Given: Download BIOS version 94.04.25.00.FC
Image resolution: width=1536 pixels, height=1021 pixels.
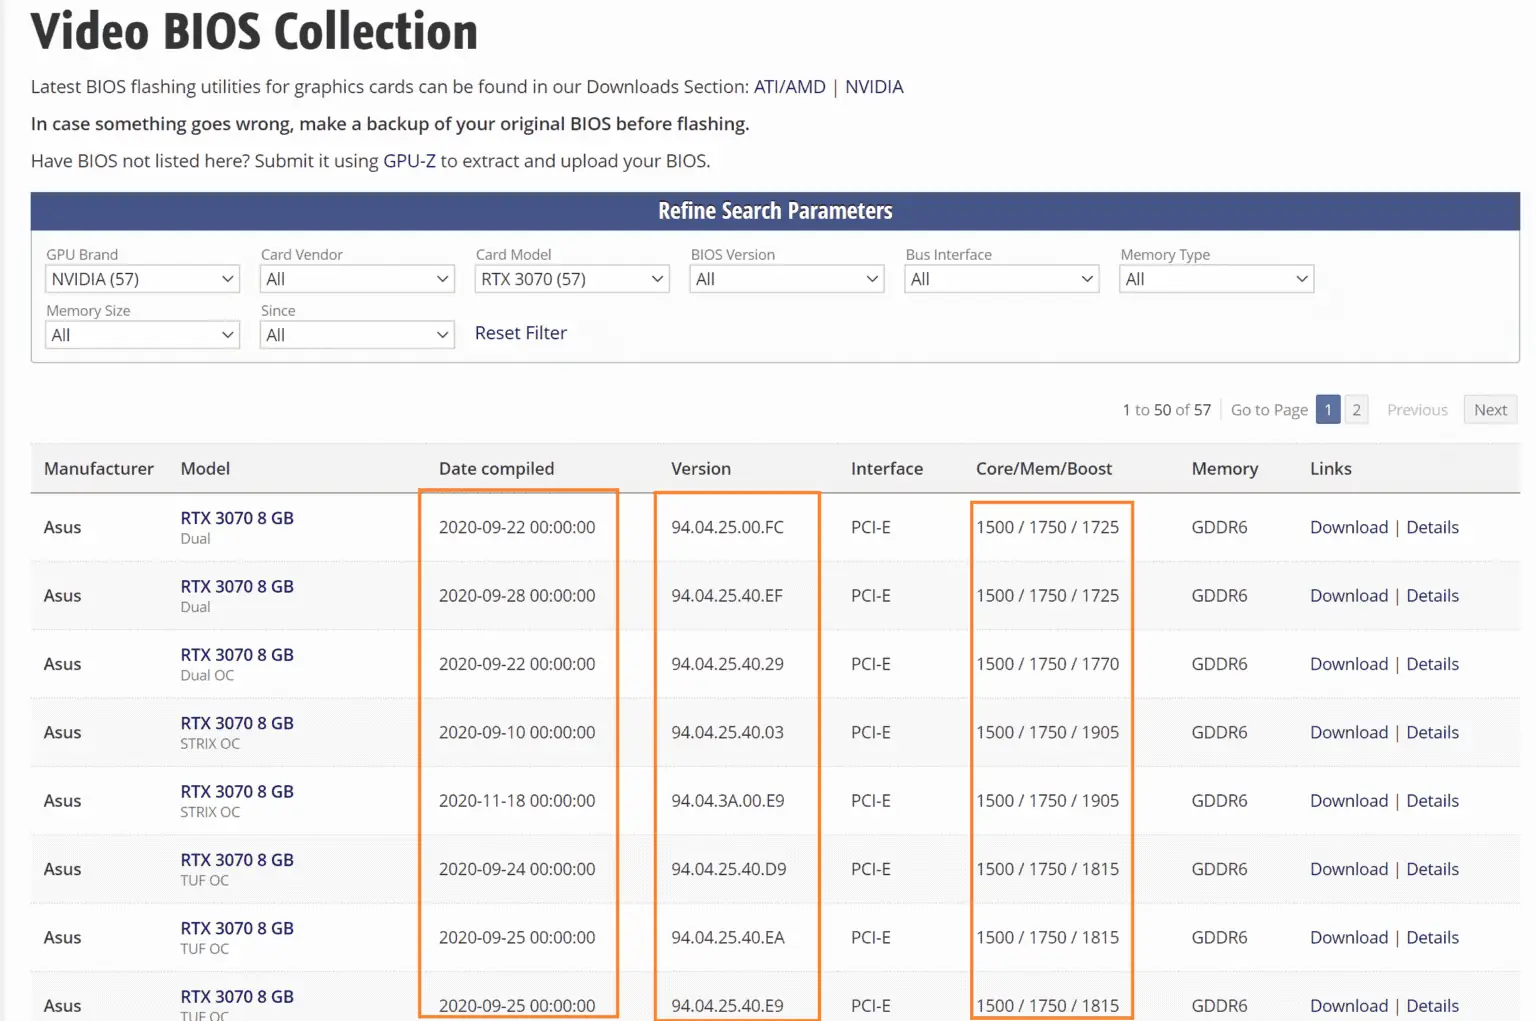Looking at the screenshot, I should click(1349, 527).
